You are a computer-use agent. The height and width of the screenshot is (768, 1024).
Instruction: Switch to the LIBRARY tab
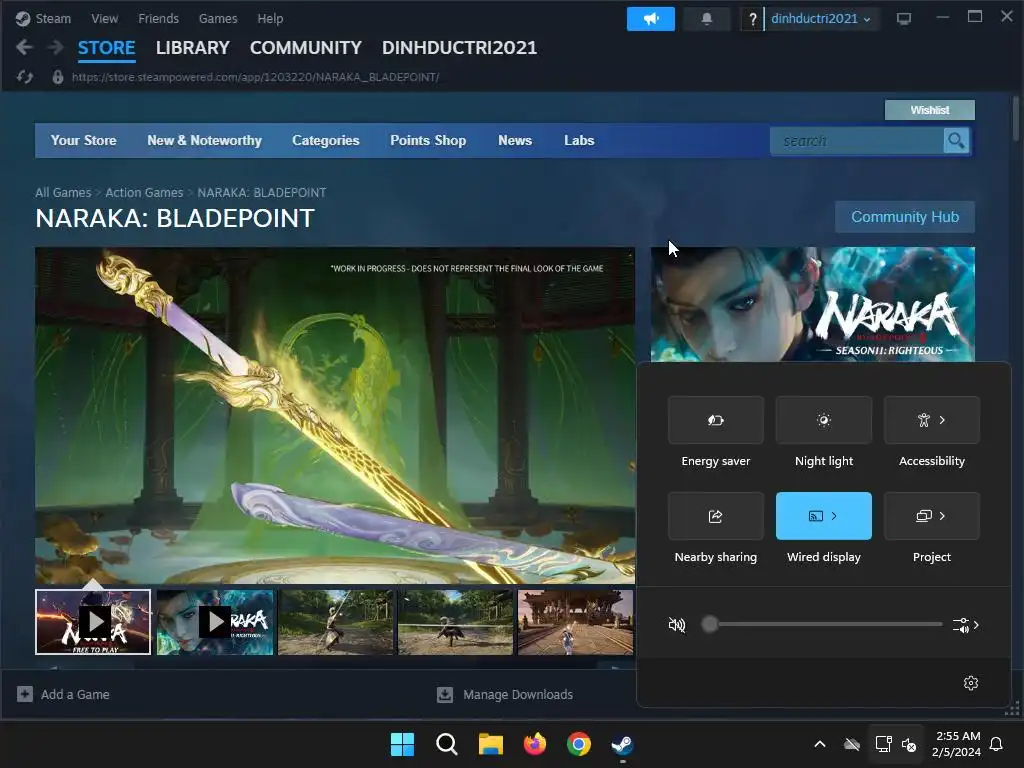[x=193, y=48]
